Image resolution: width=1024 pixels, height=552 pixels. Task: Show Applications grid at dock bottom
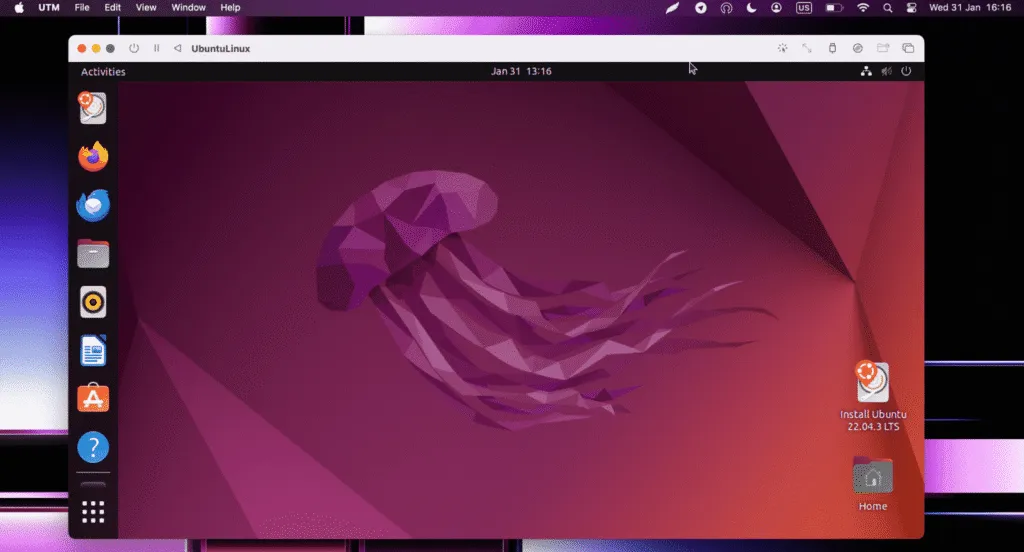[93, 512]
